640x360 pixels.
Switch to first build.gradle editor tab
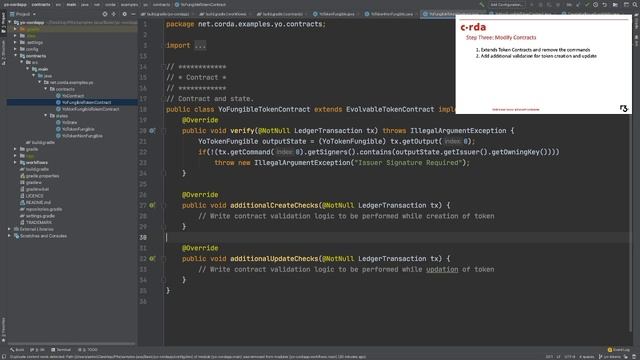165,14
